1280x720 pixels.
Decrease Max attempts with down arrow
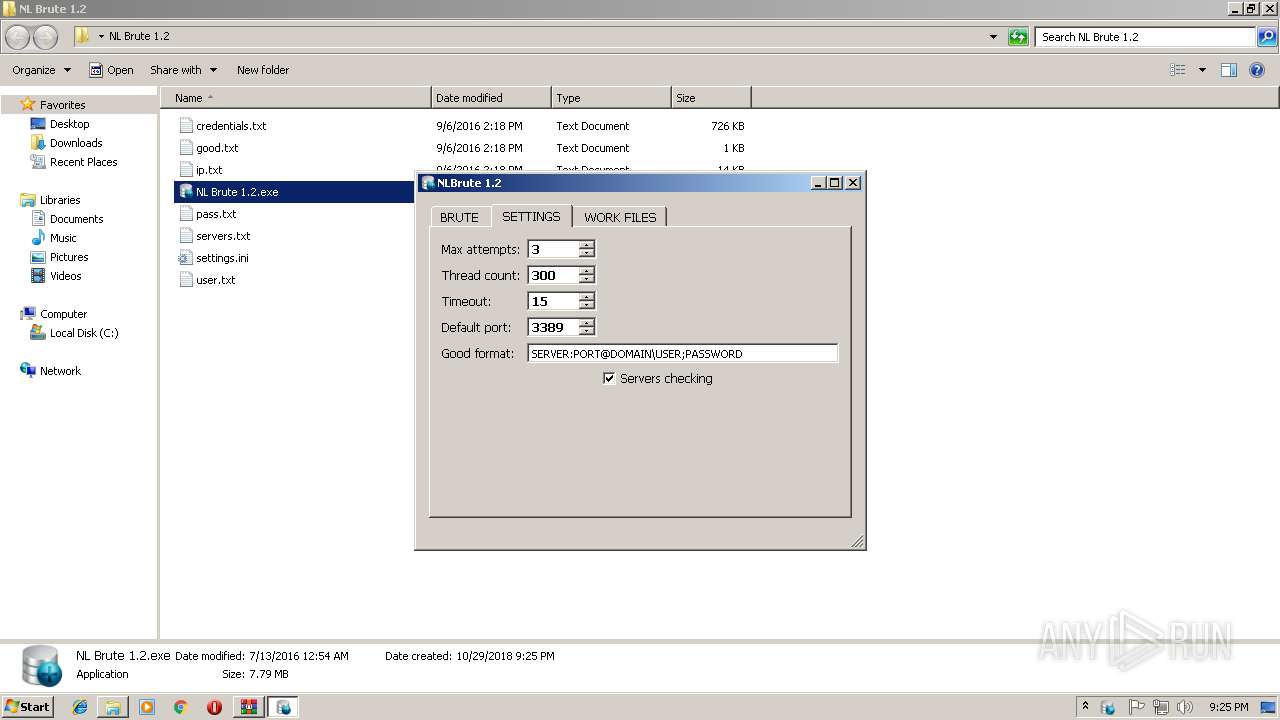tap(587, 253)
